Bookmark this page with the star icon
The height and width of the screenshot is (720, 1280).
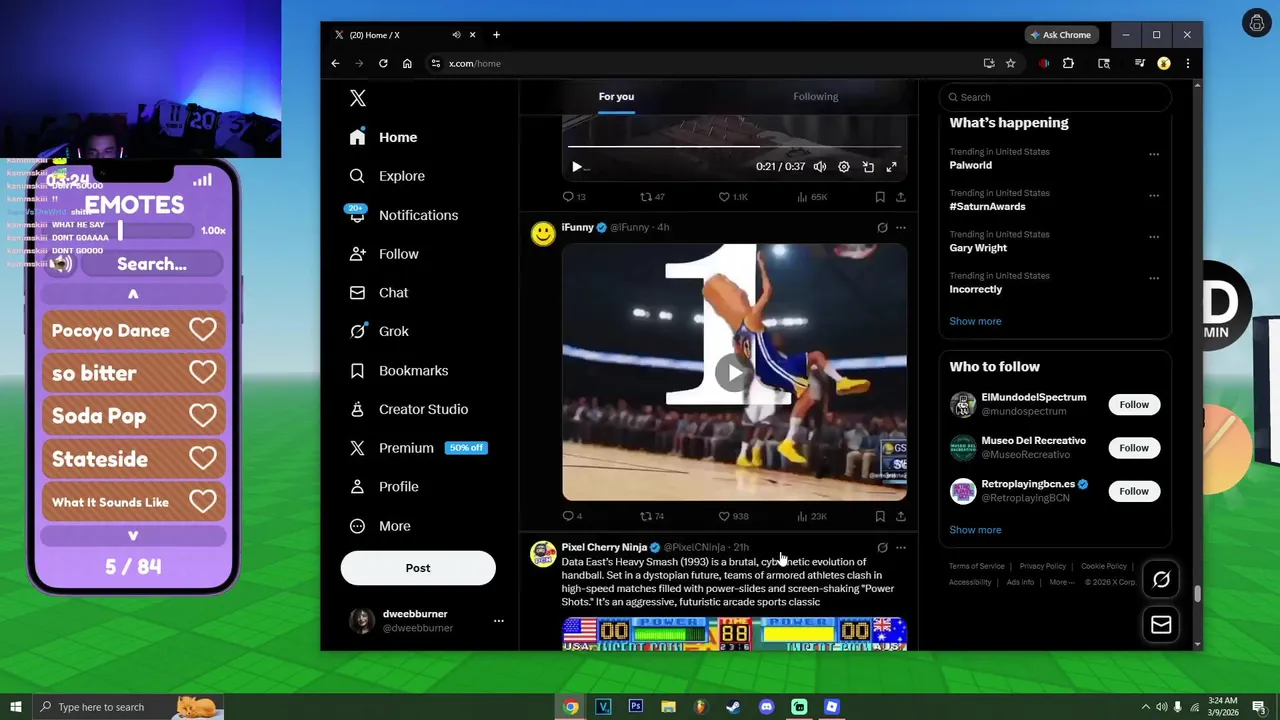click(x=1011, y=63)
